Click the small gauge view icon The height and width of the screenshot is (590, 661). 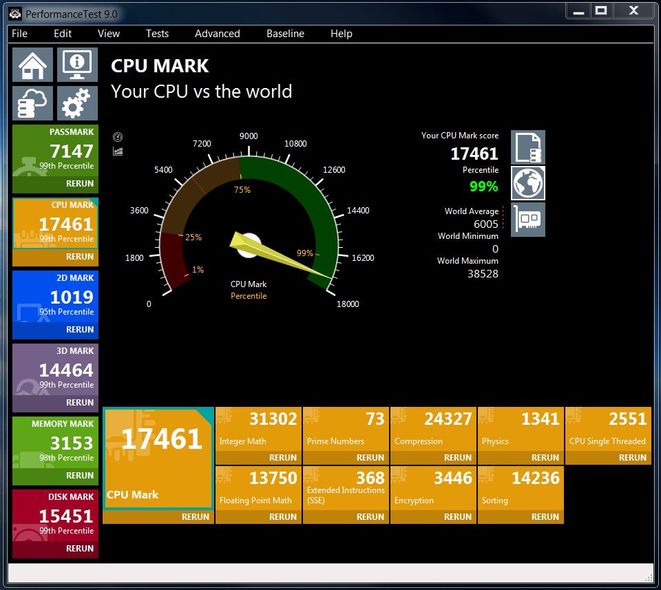pyautogui.click(x=118, y=137)
